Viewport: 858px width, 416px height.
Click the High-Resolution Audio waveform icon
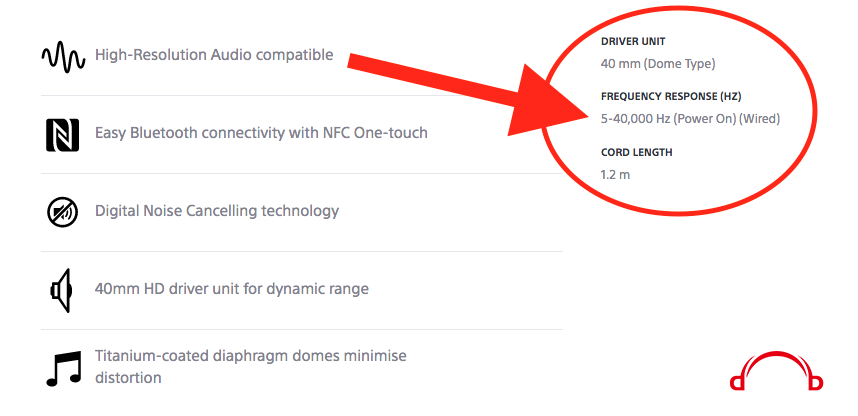63,57
